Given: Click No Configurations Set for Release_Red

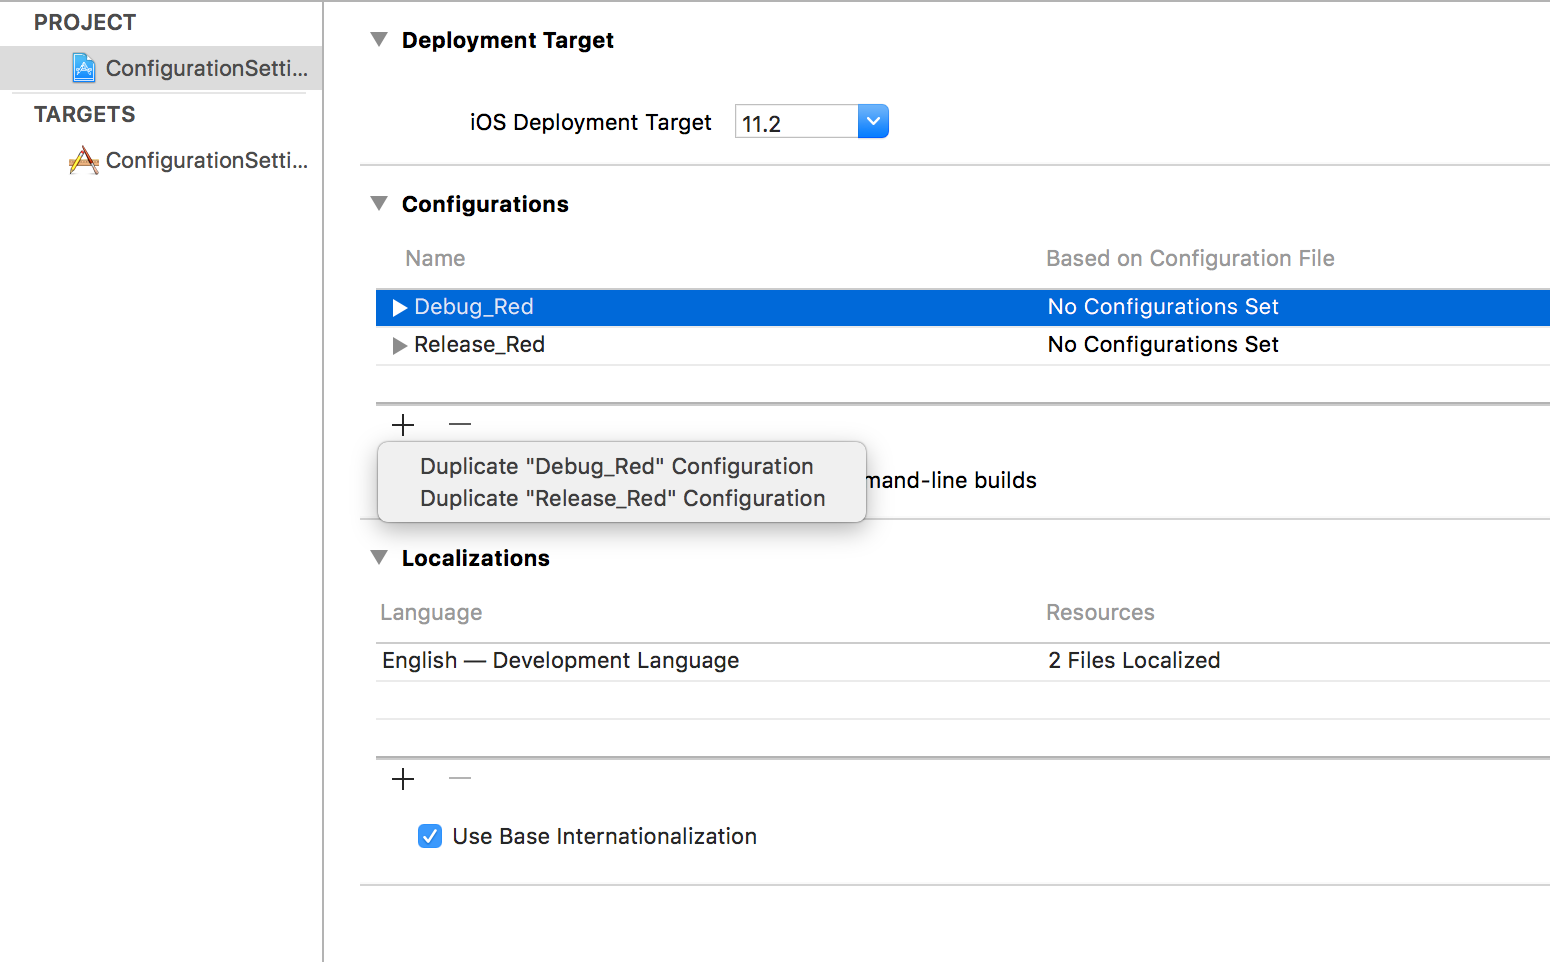Looking at the screenshot, I should click(x=1163, y=345).
